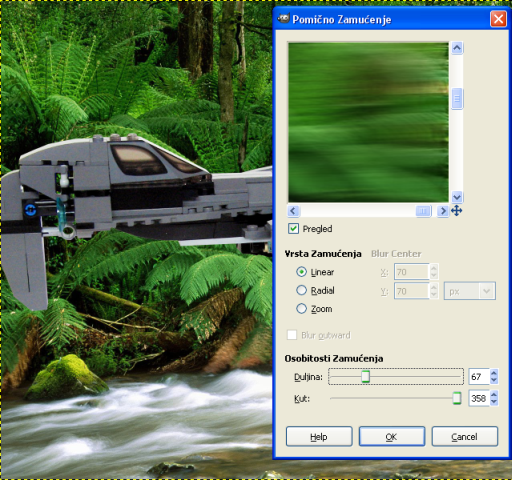Click the Blur Center X input field
The width and height of the screenshot is (512, 480).
pyautogui.click(x=412, y=272)
